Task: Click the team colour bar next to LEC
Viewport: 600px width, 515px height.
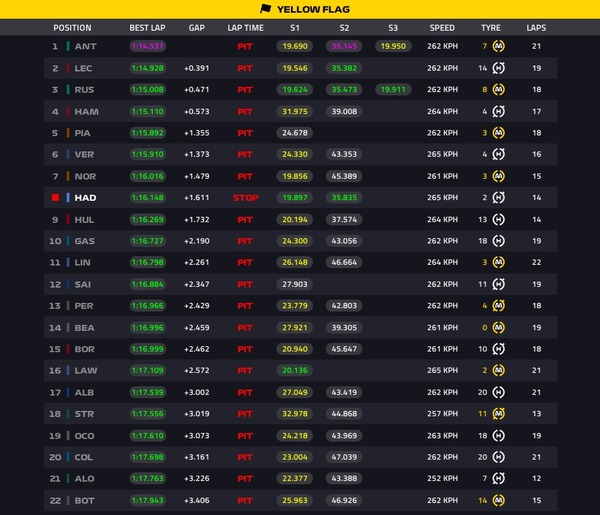Action: pos(68,68)
